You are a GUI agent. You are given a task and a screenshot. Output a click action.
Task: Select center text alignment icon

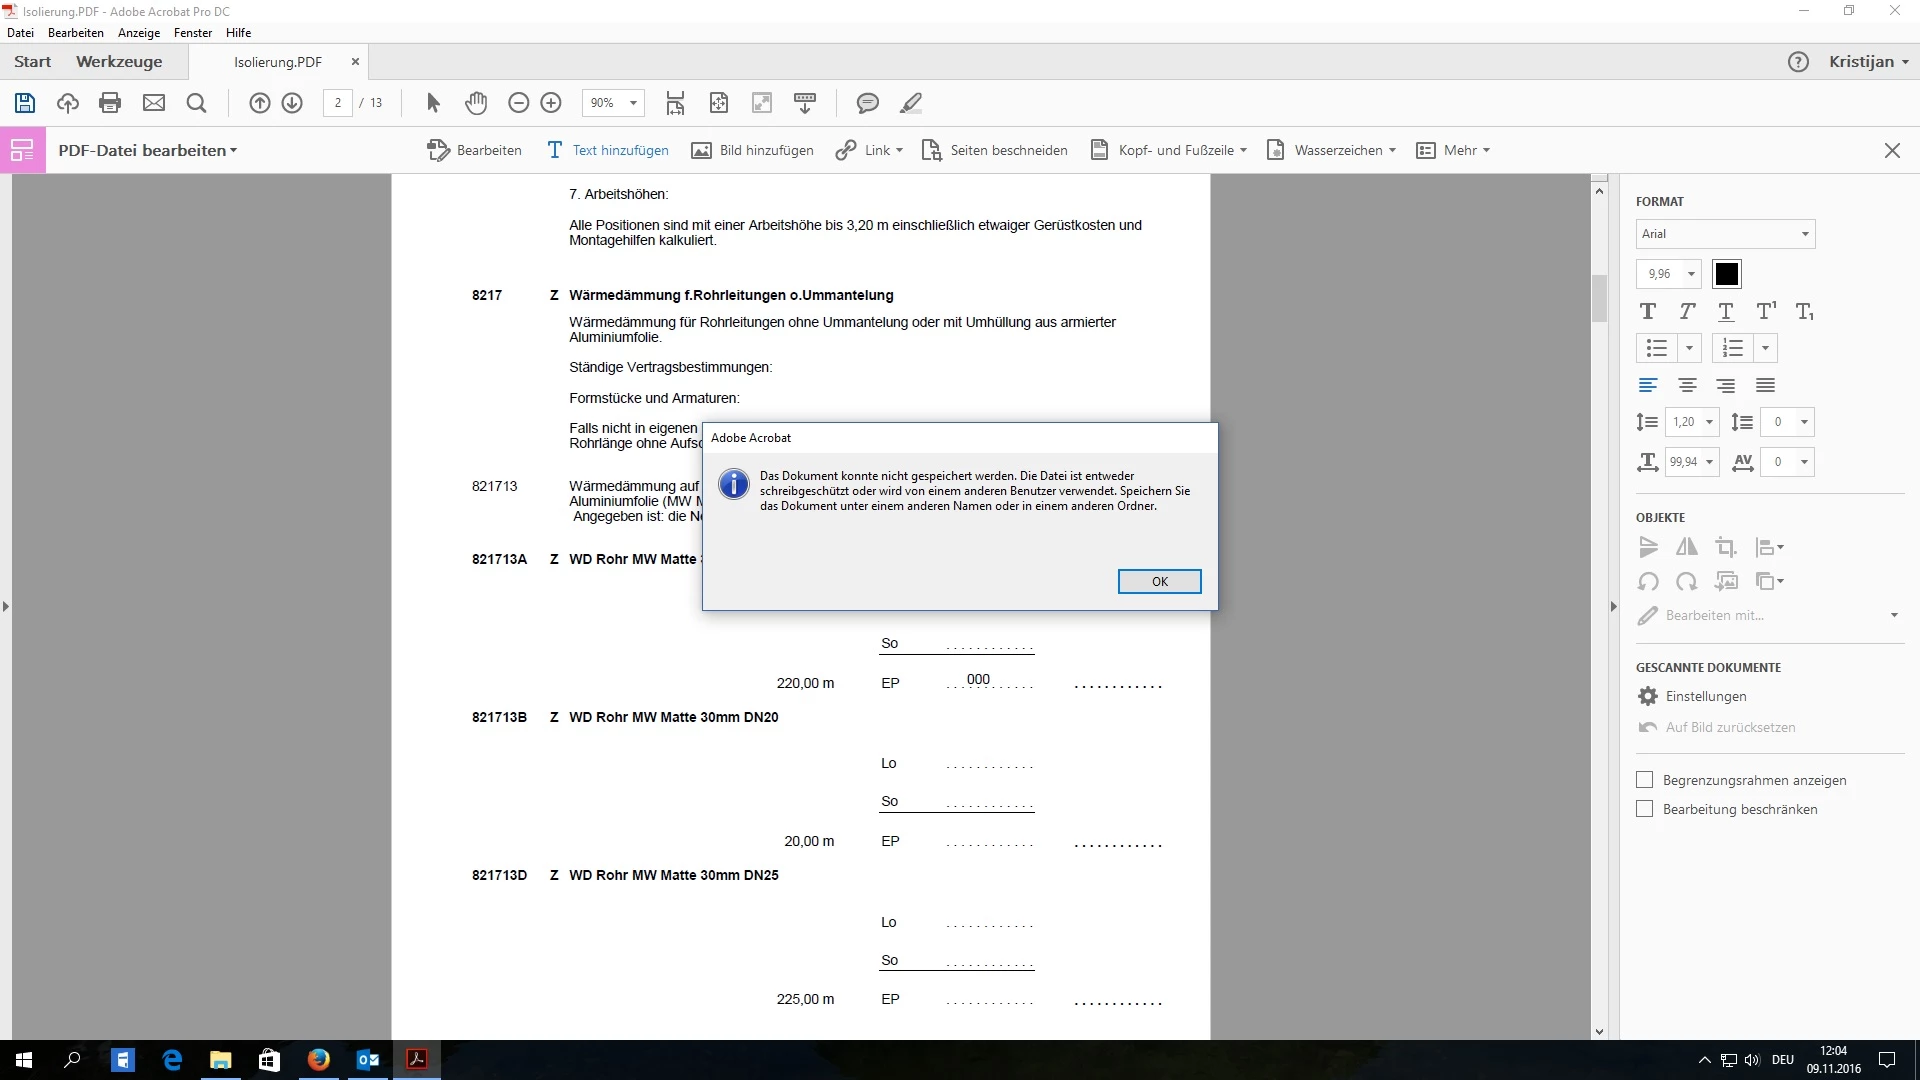(x=1687, y=386)
